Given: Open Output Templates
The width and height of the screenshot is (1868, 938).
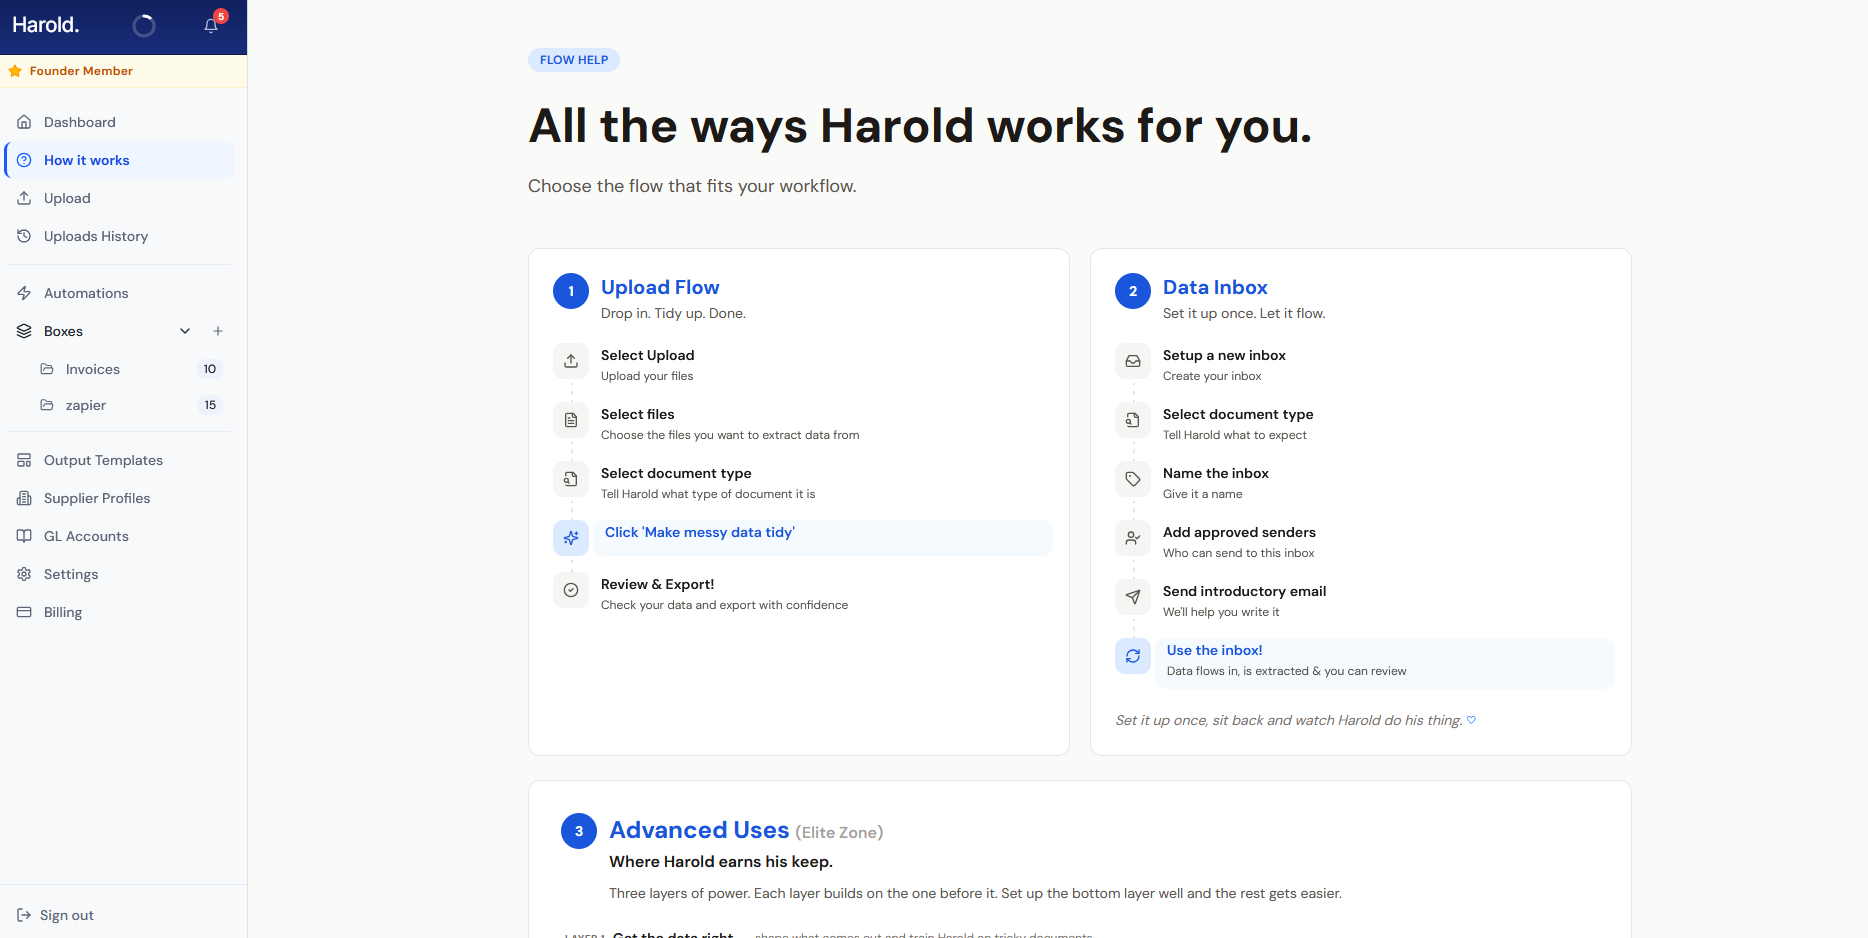Looking at the screenshot, I should (120, 460).
